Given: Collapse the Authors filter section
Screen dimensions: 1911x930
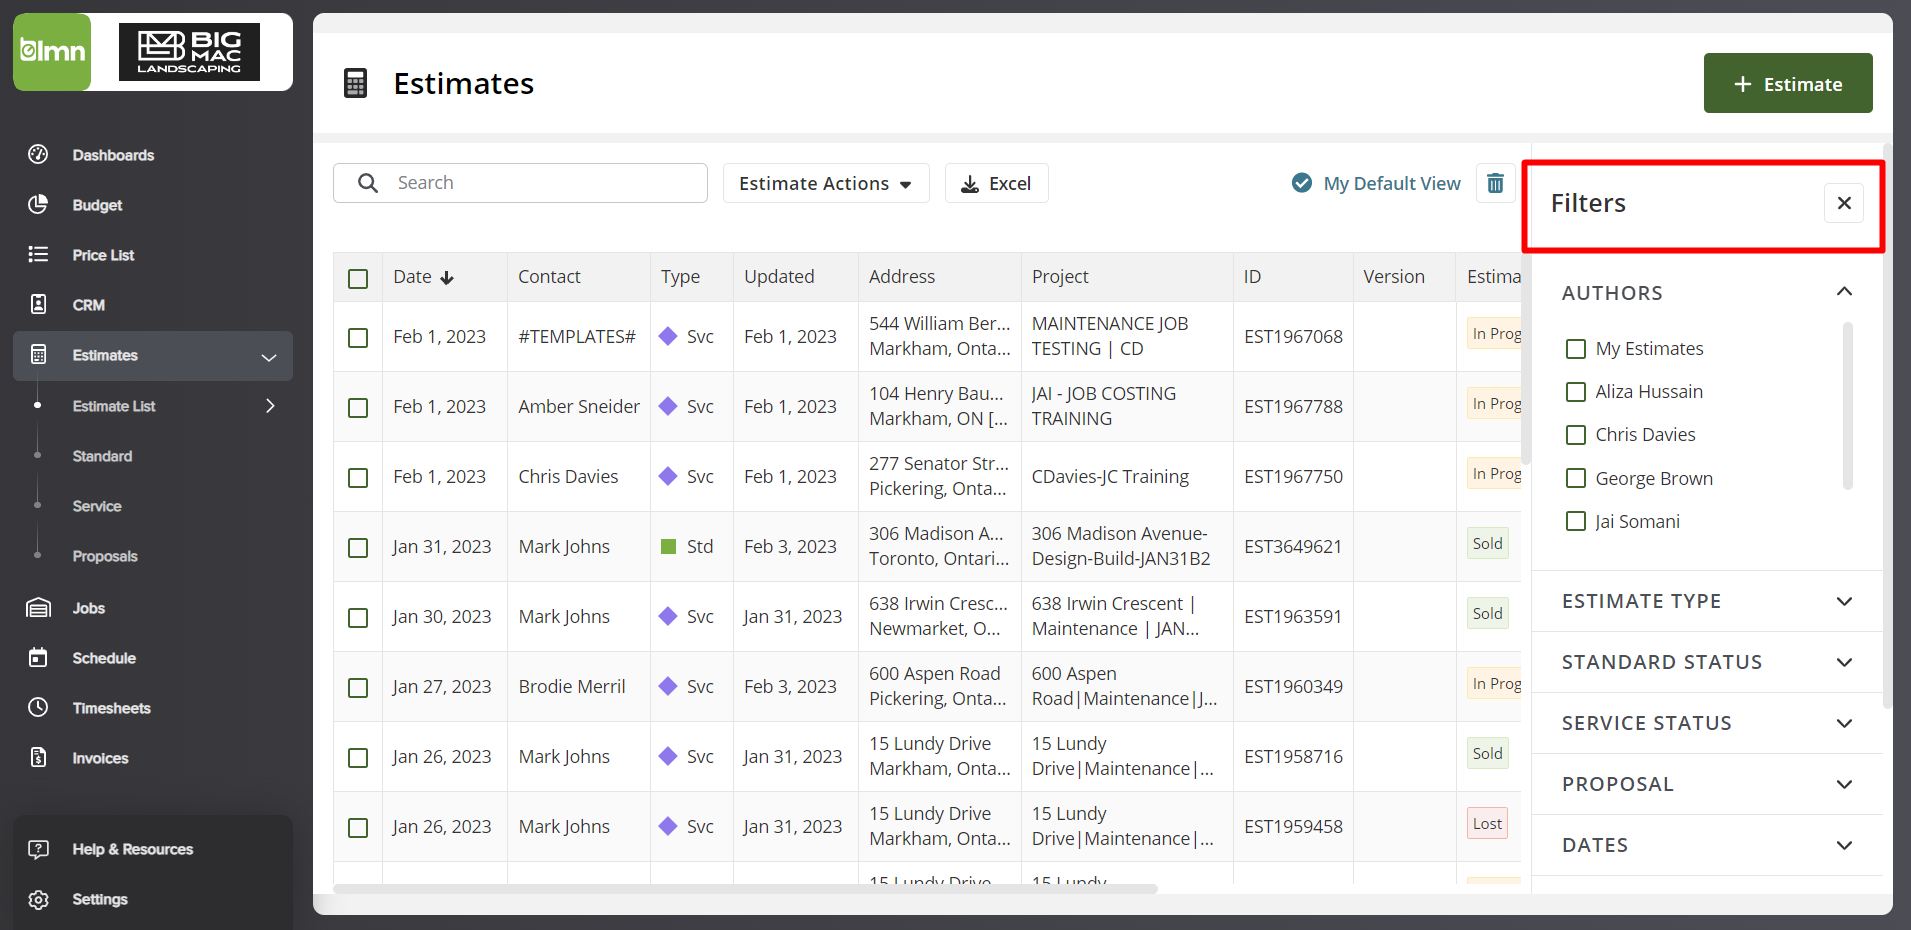Looking at the screenshot, I should [1844, 292].
